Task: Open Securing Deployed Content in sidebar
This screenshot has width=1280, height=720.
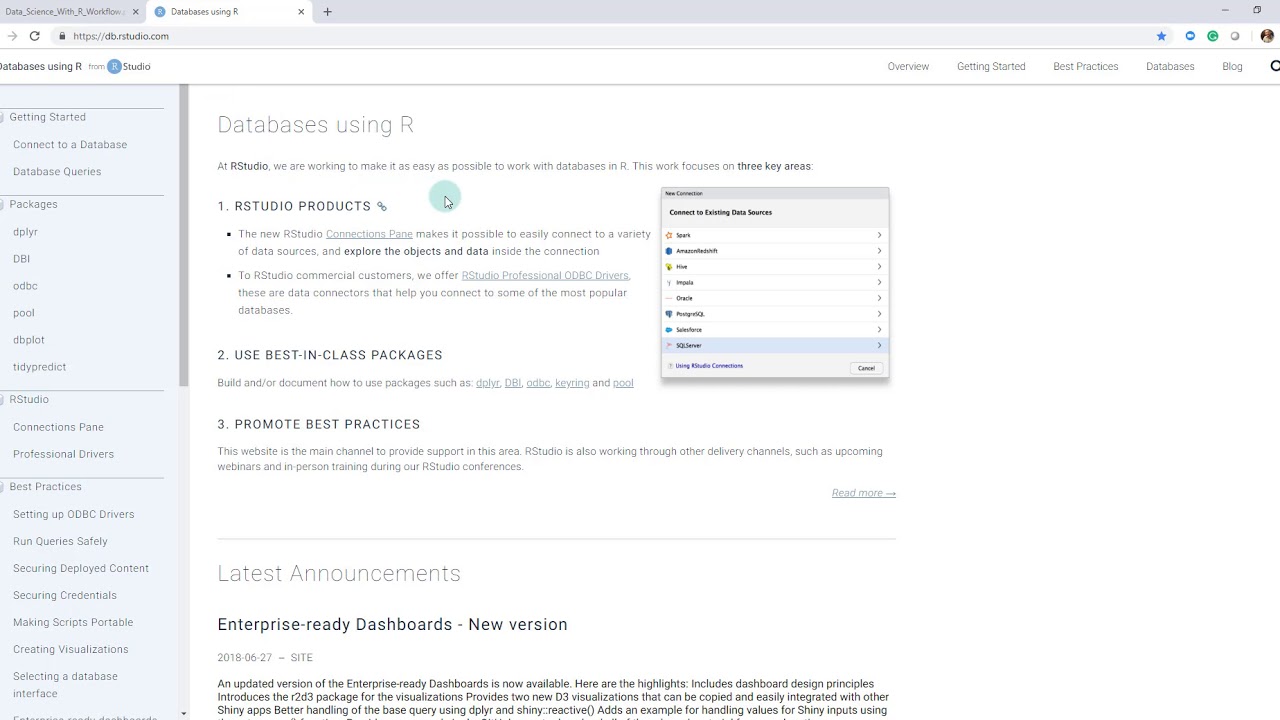Action: pyautogui.click(x=81, y=568)
